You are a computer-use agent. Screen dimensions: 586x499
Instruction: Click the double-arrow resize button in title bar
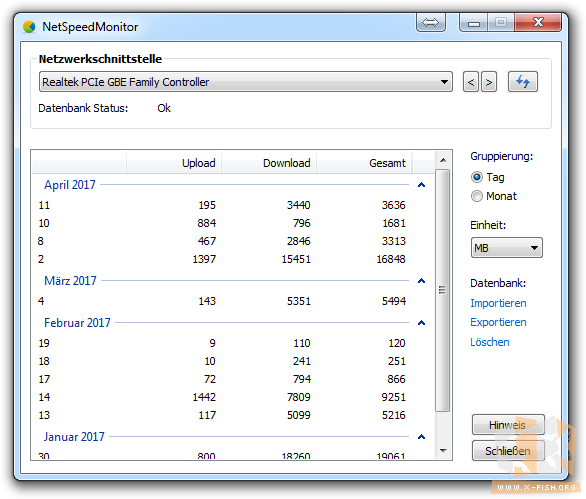[431, 22]
